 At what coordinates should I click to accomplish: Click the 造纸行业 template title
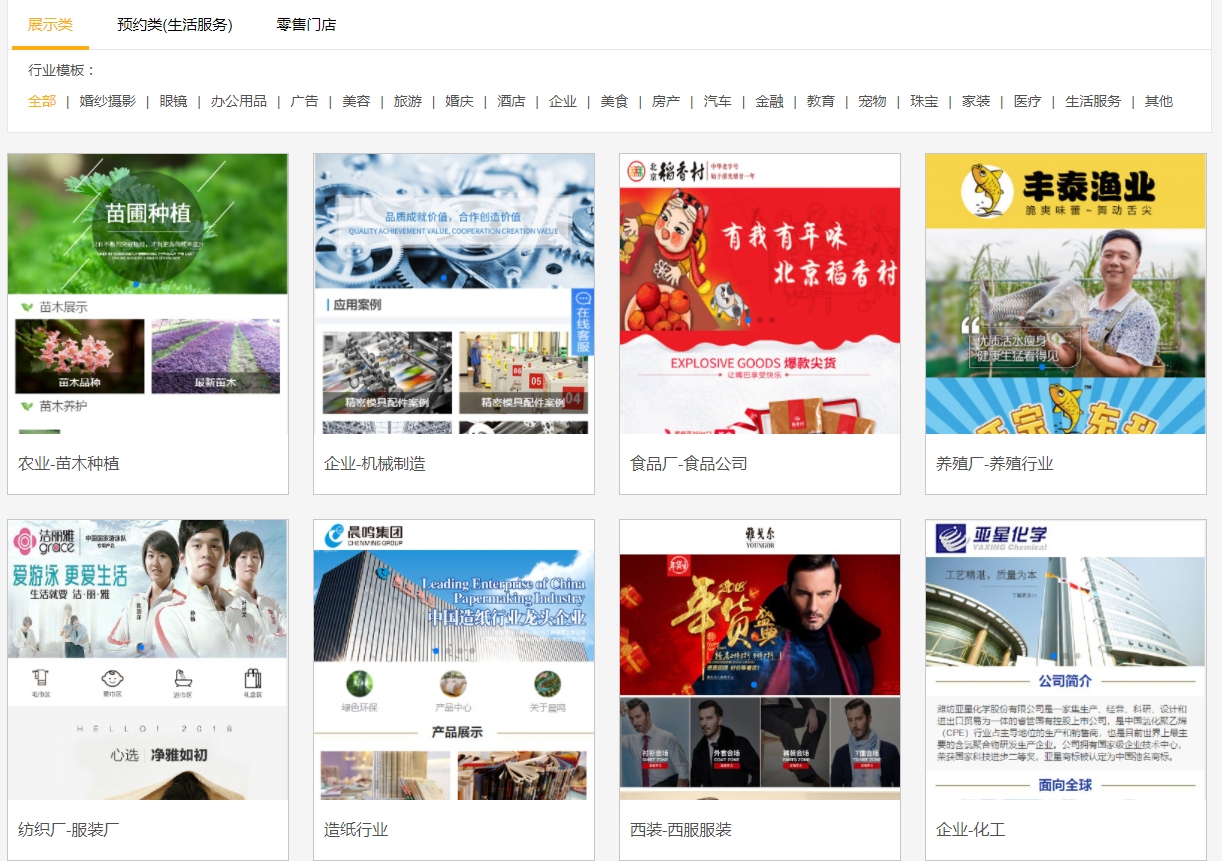point(356,830)
